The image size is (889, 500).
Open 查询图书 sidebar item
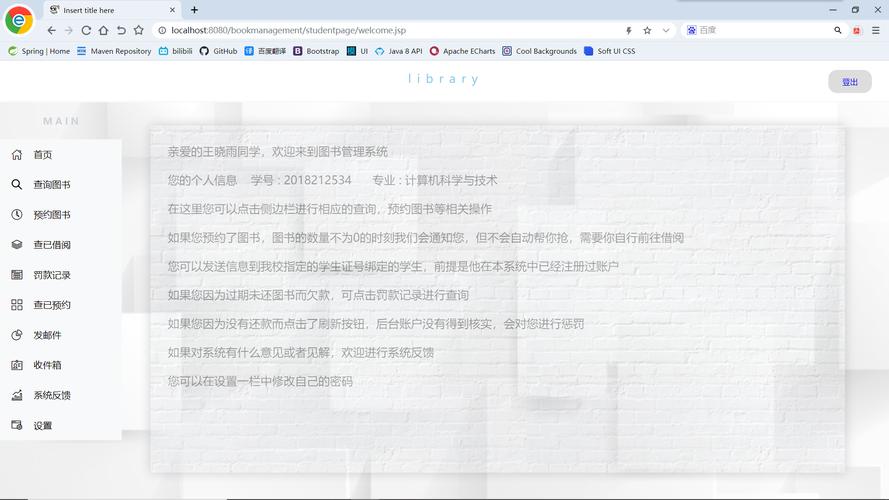pos(61,184)
